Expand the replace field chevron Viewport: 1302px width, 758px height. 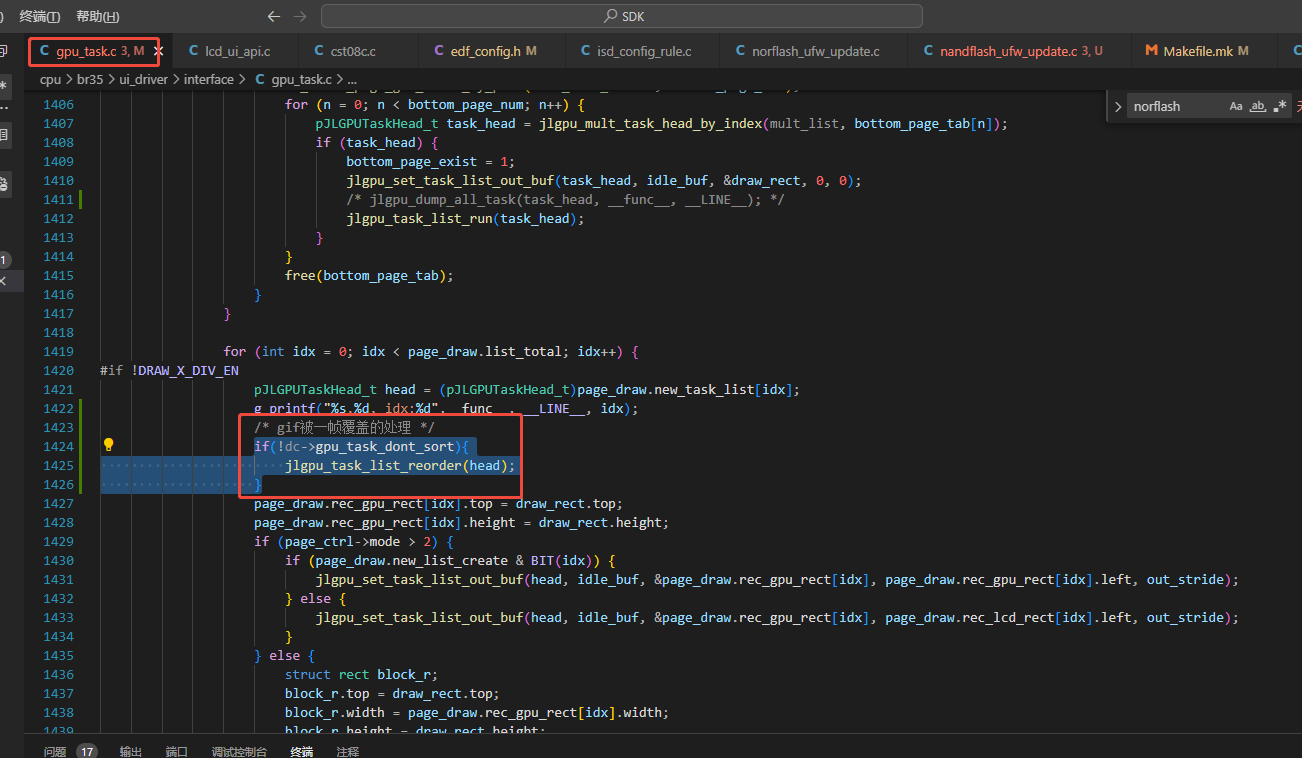(1118, 106)
